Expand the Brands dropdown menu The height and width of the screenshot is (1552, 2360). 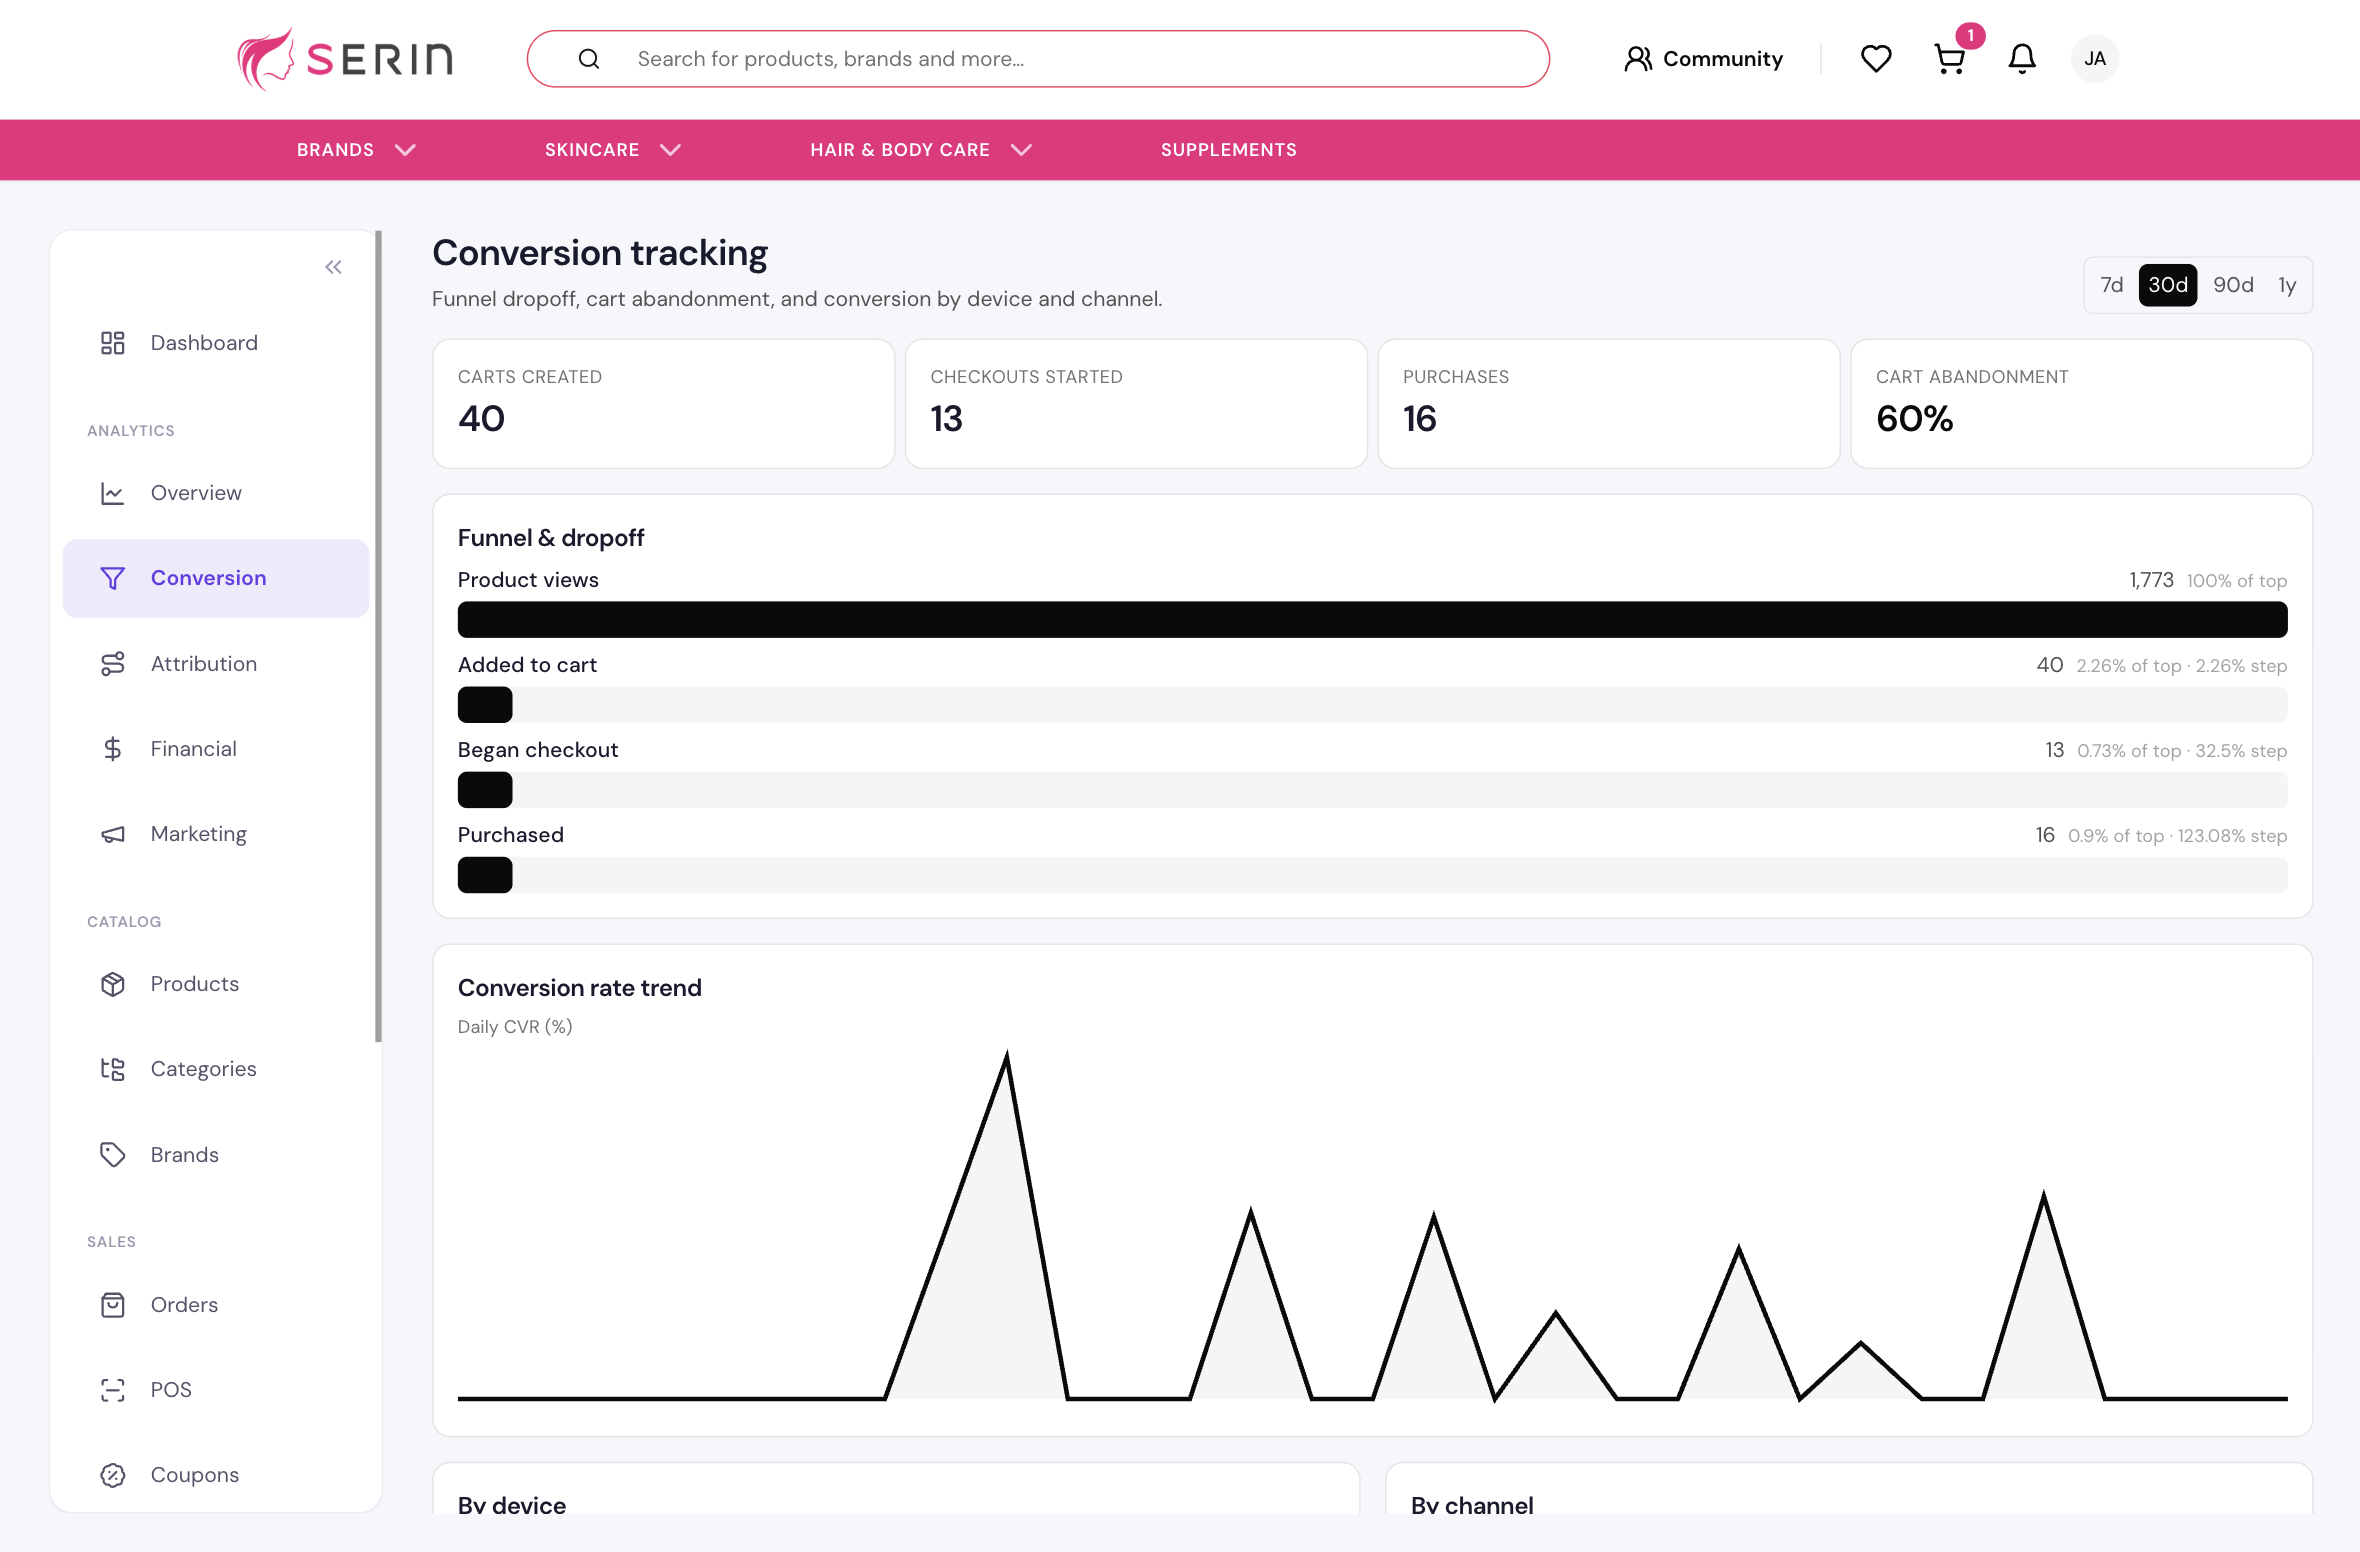pos(356,150)
